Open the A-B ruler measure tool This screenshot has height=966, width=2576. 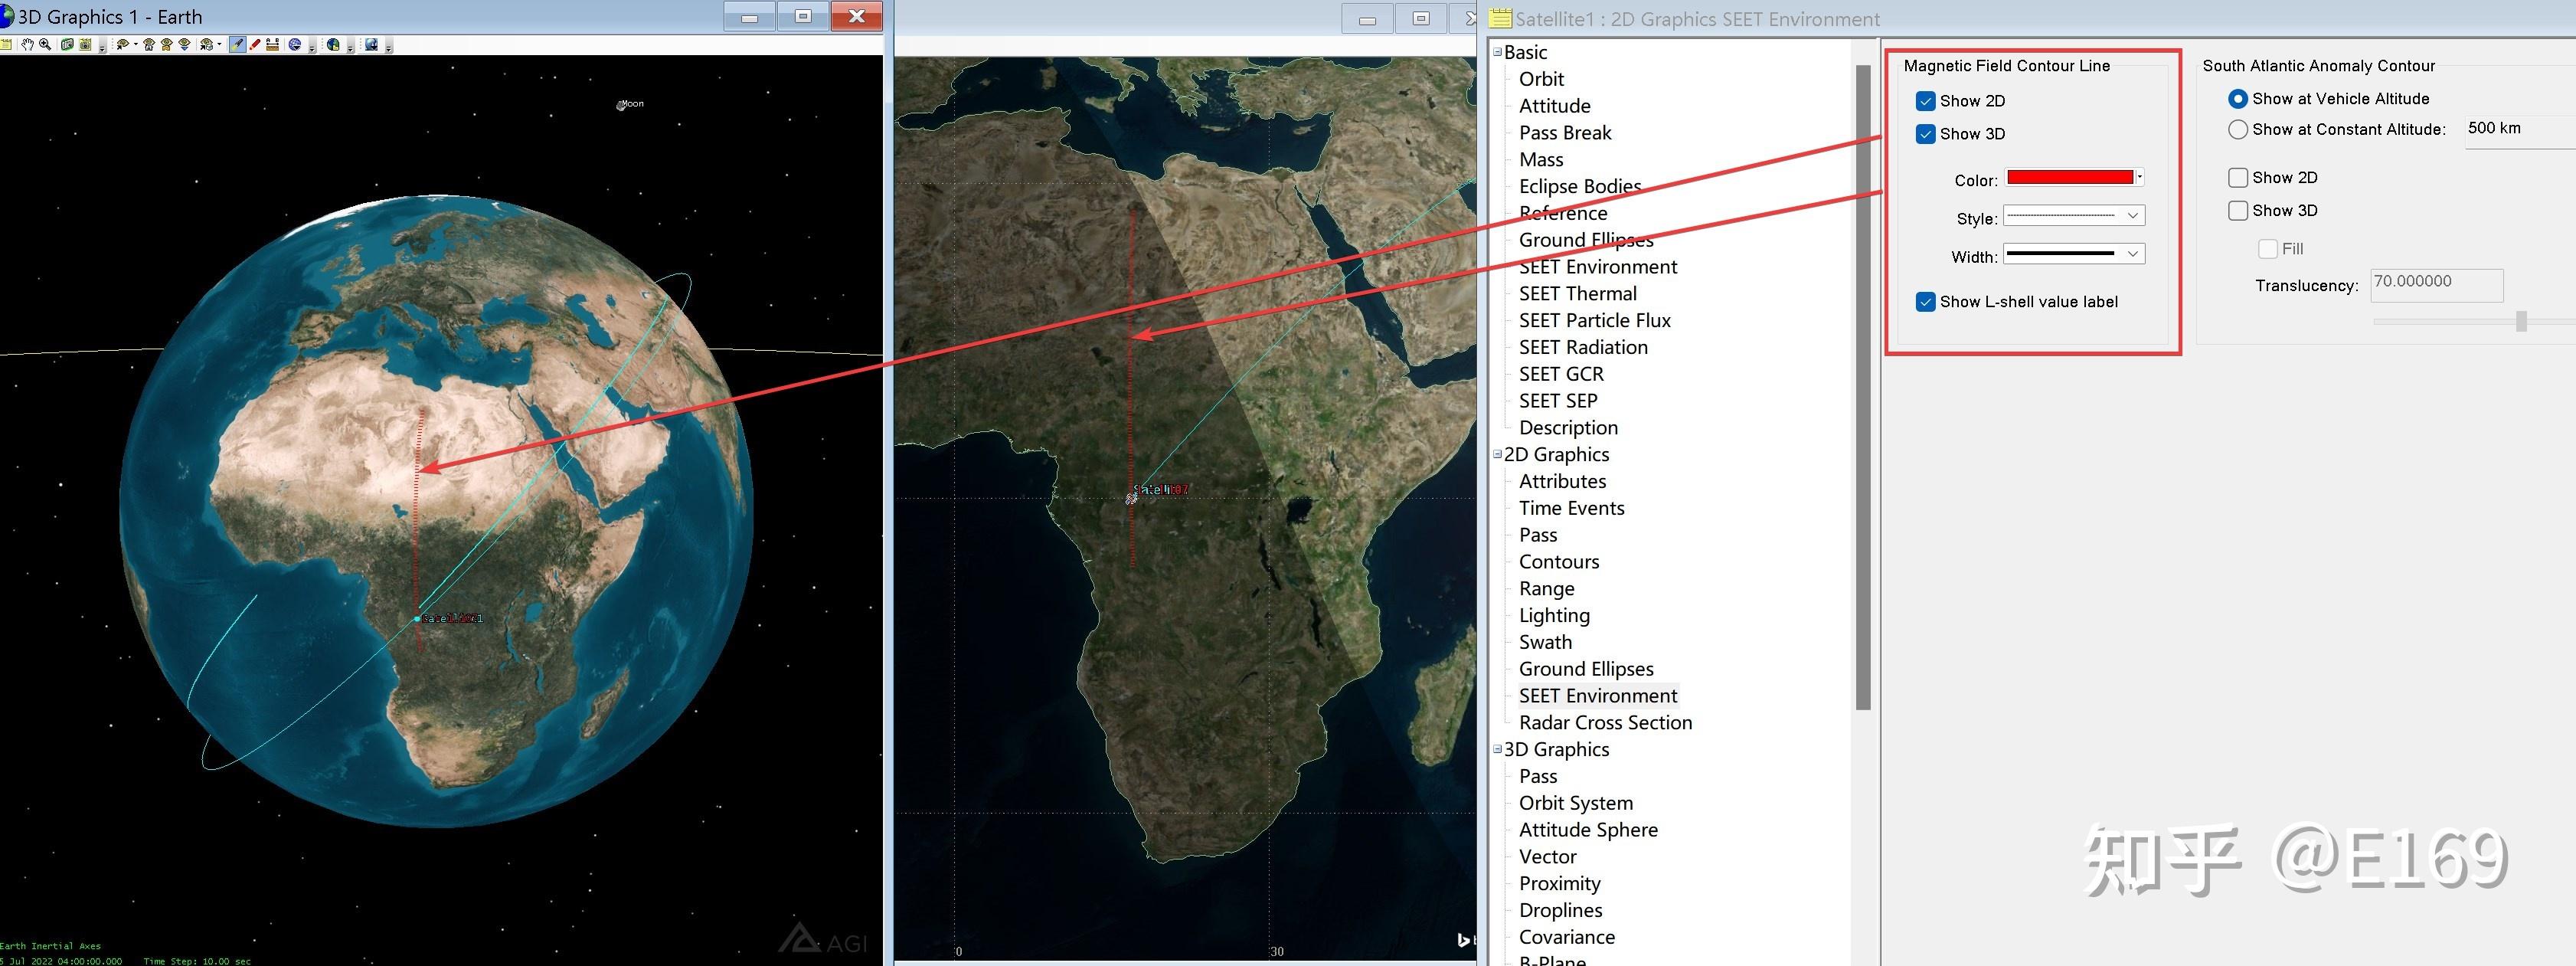coord(272,45)
